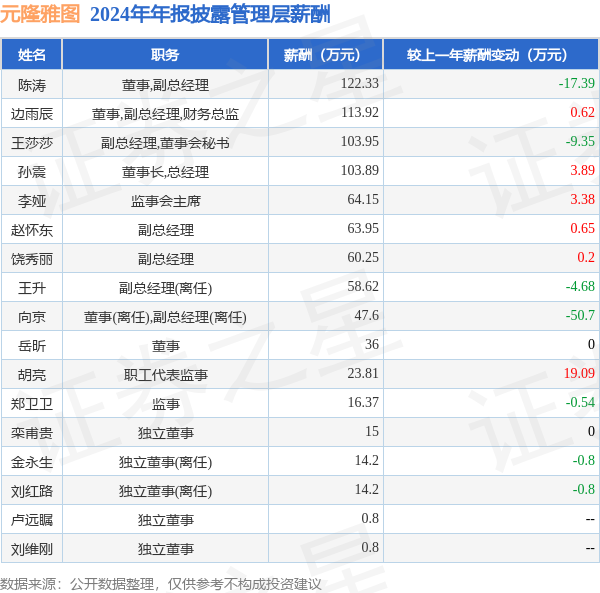Click the salary value 47.6
Screen dimensions: 600x593
(367, 316)
